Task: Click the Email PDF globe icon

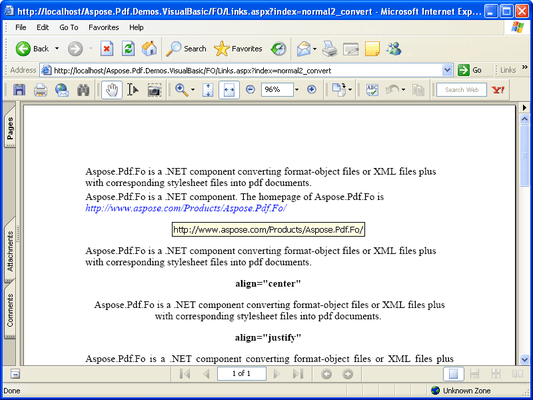Action: tap(62, 90)
